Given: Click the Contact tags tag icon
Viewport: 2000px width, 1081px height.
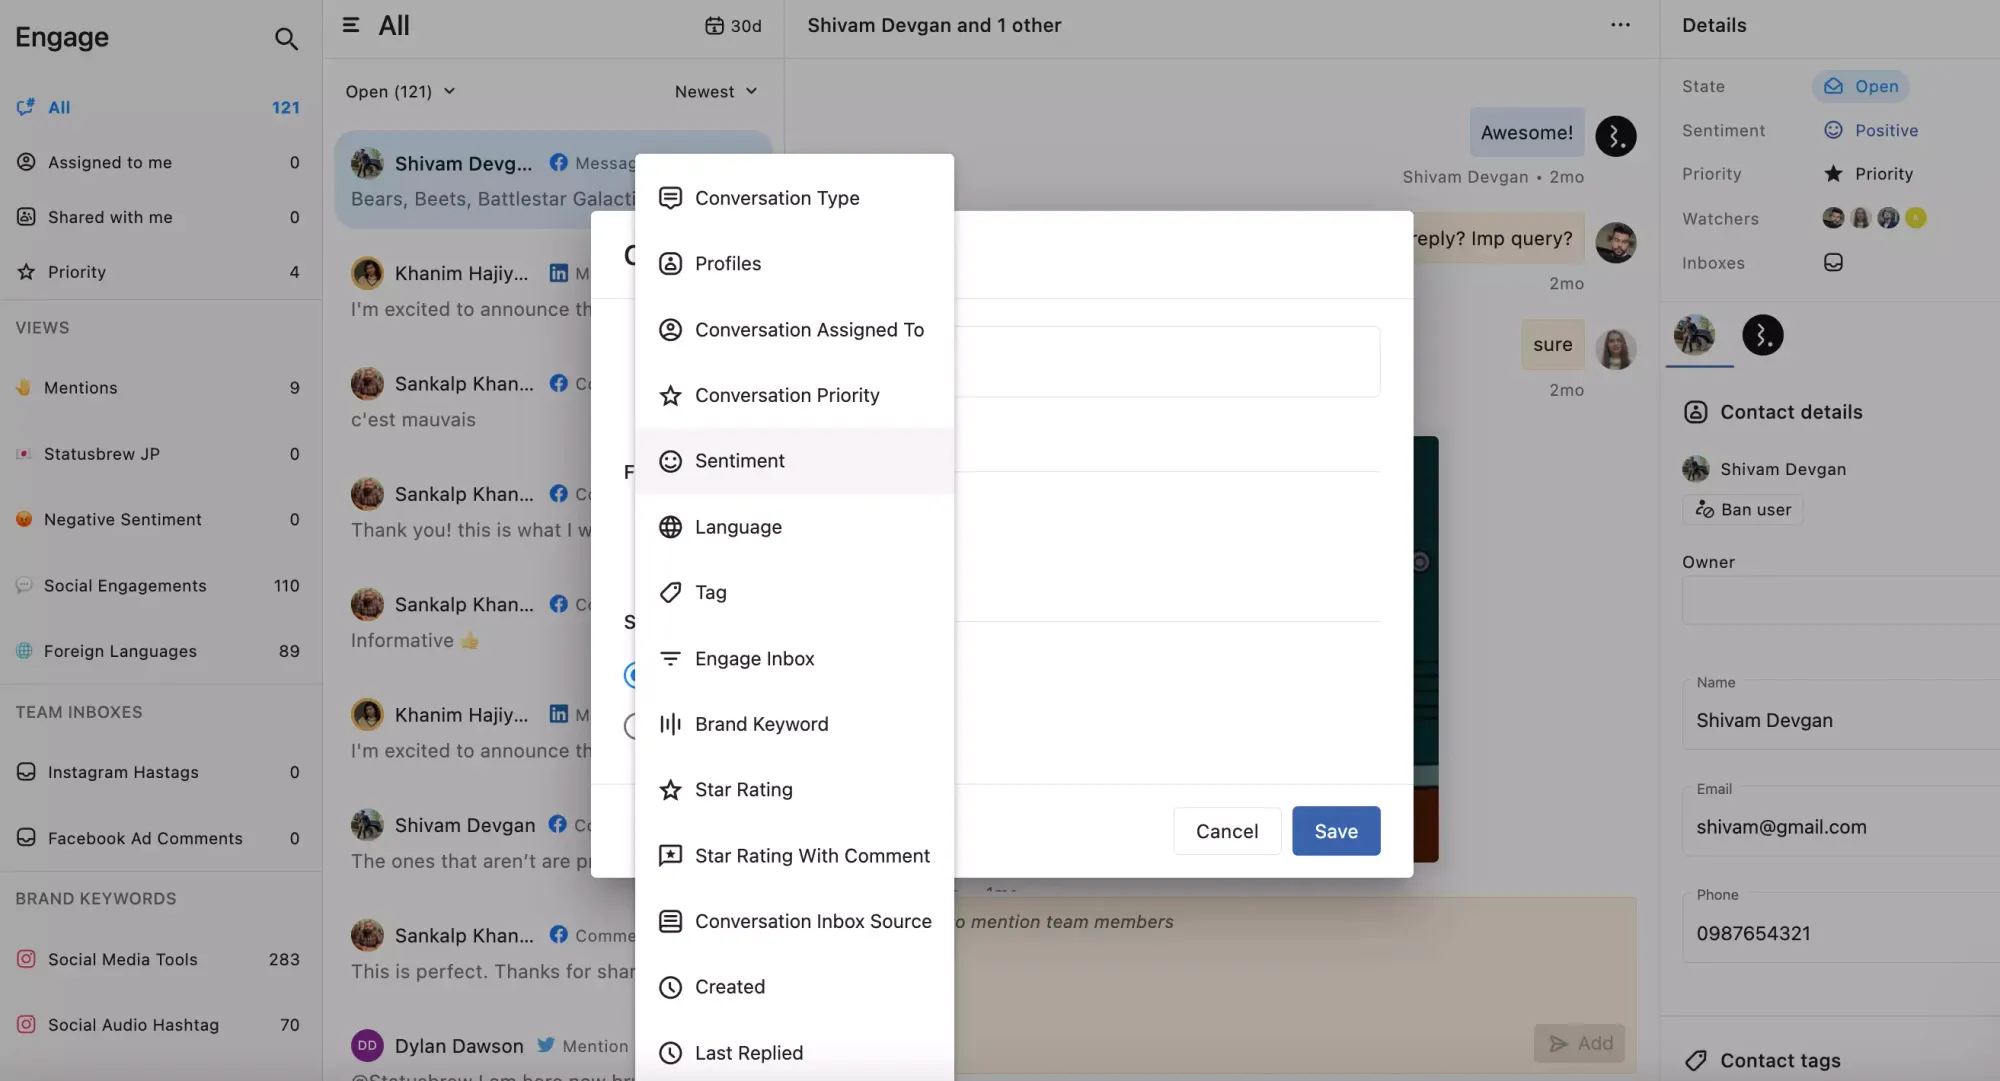Looking at the screenshot, I should click(1695, 1061).
